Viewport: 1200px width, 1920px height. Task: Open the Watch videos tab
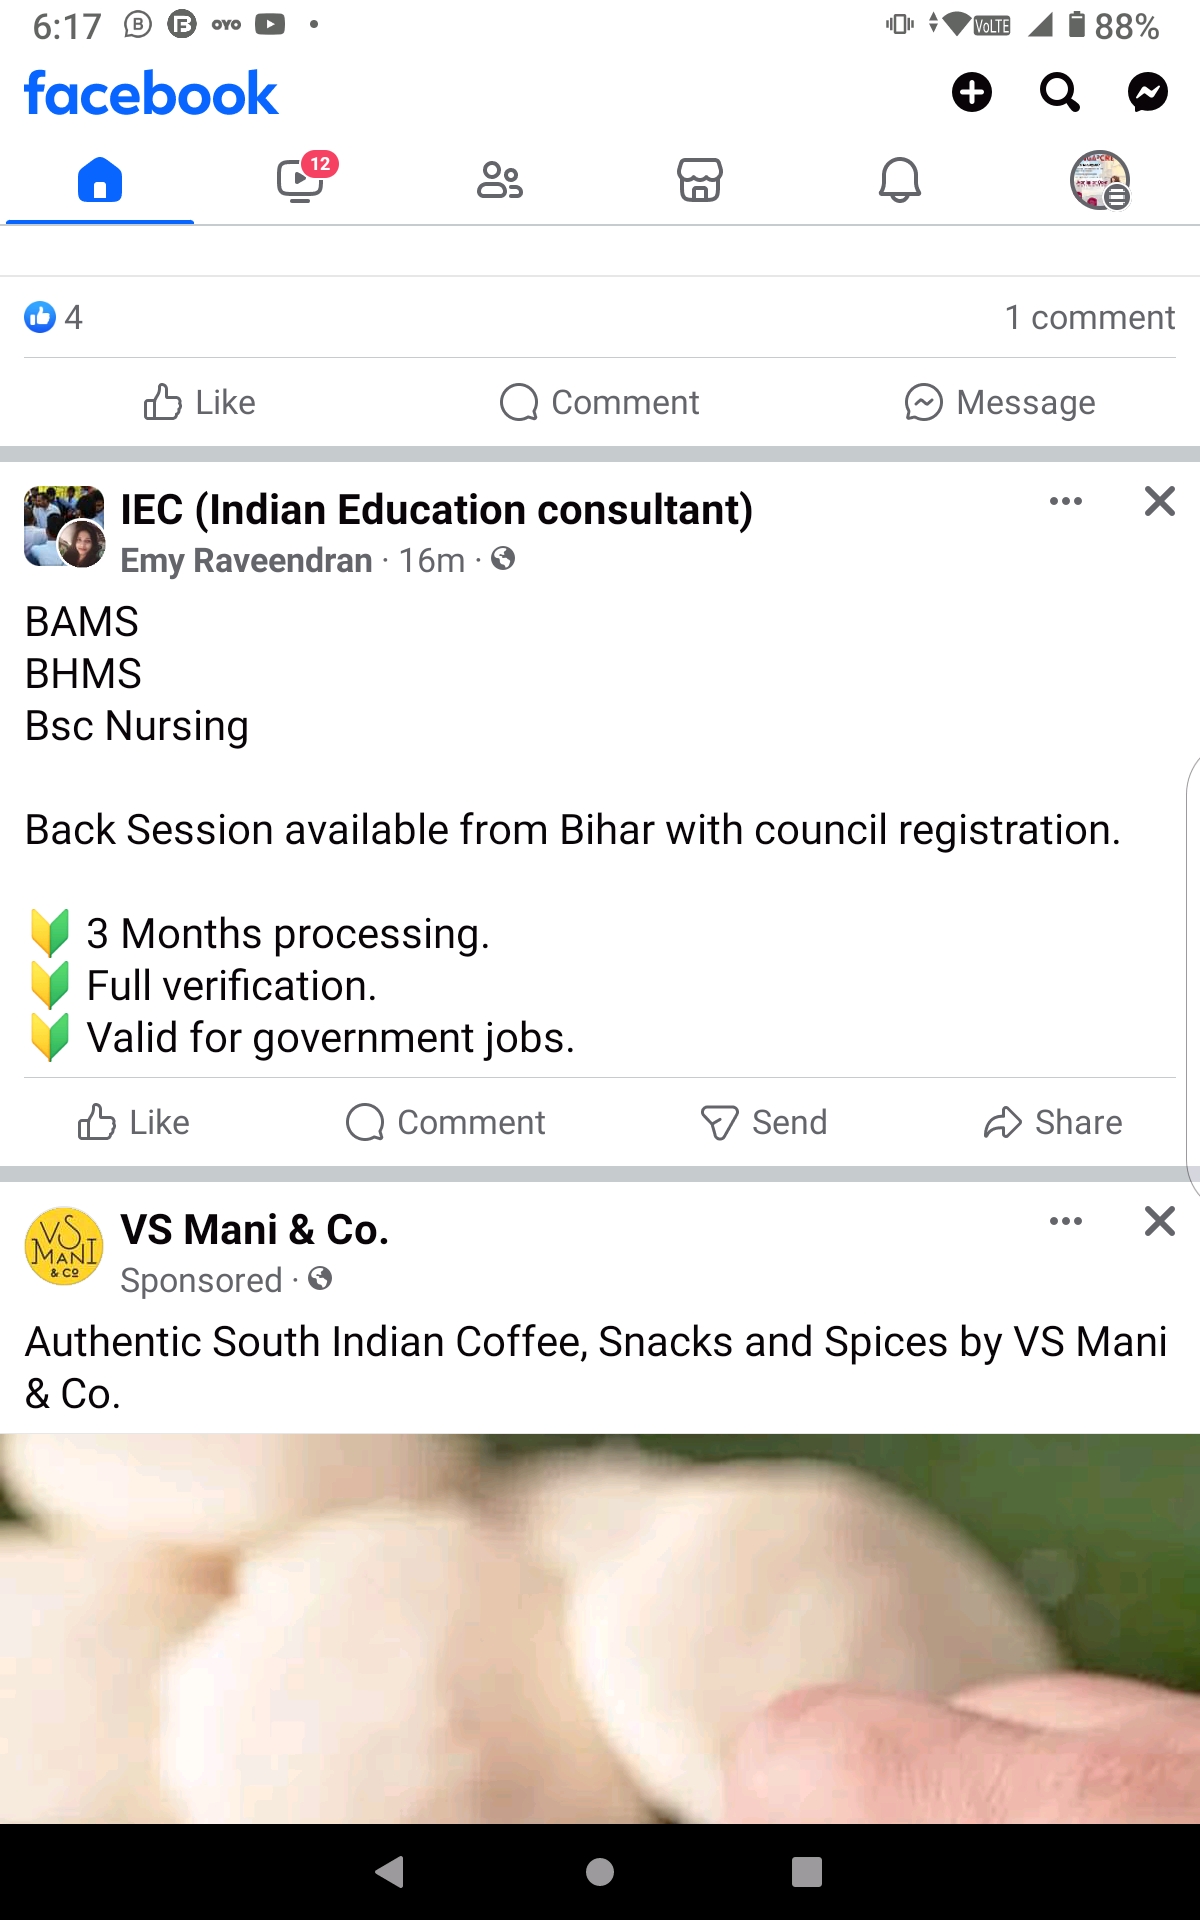click(x=300, y=181)
